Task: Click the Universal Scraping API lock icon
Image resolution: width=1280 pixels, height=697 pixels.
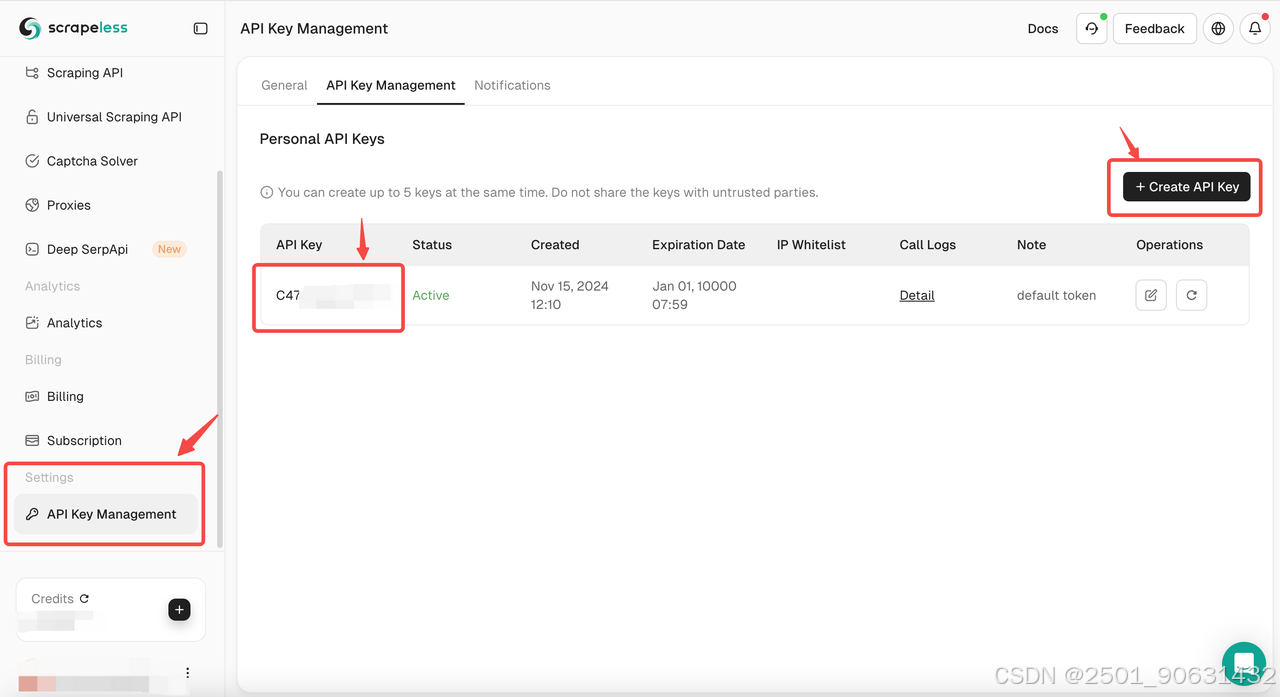Action: coord(32,117)
